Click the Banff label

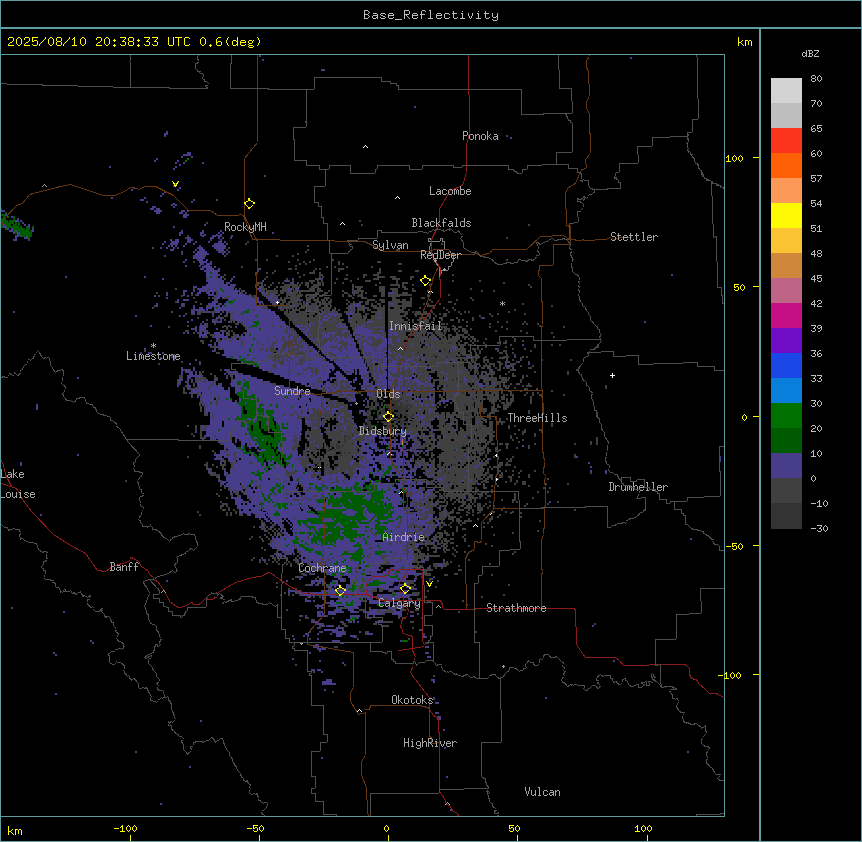(124, 567)
